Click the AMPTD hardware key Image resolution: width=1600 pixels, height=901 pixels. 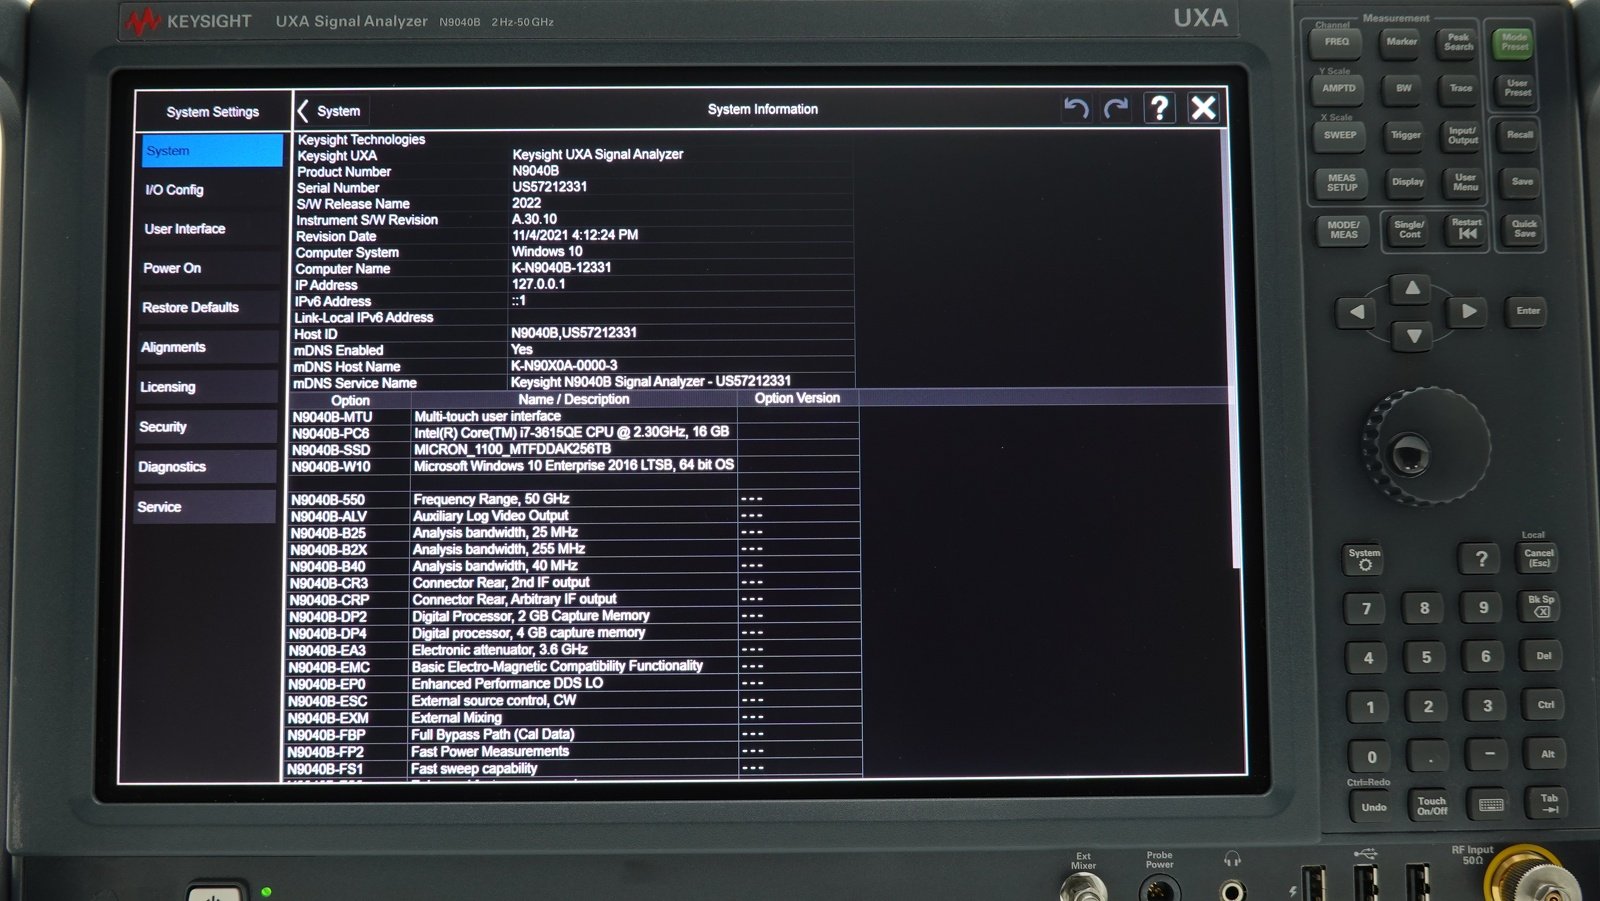pyautogui.click(x=1339, y=88)
